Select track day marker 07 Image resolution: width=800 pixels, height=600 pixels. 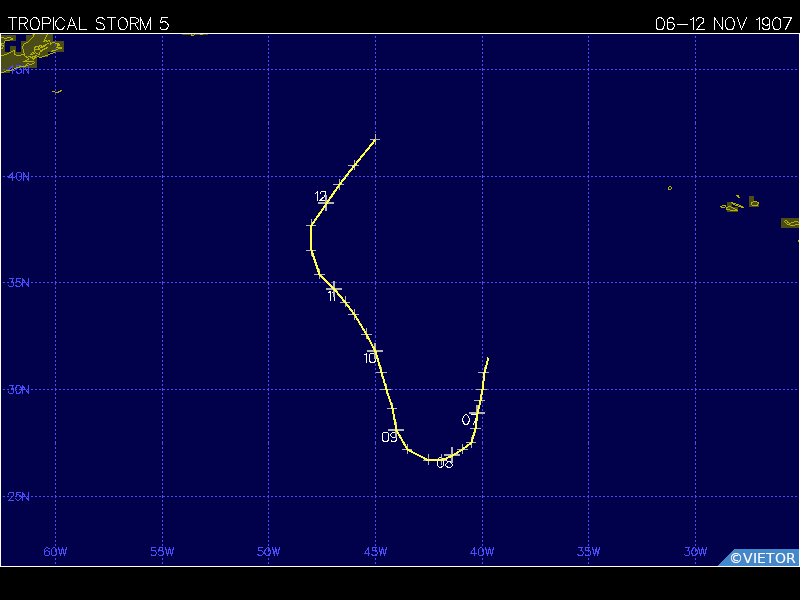[x=469, y=420]
